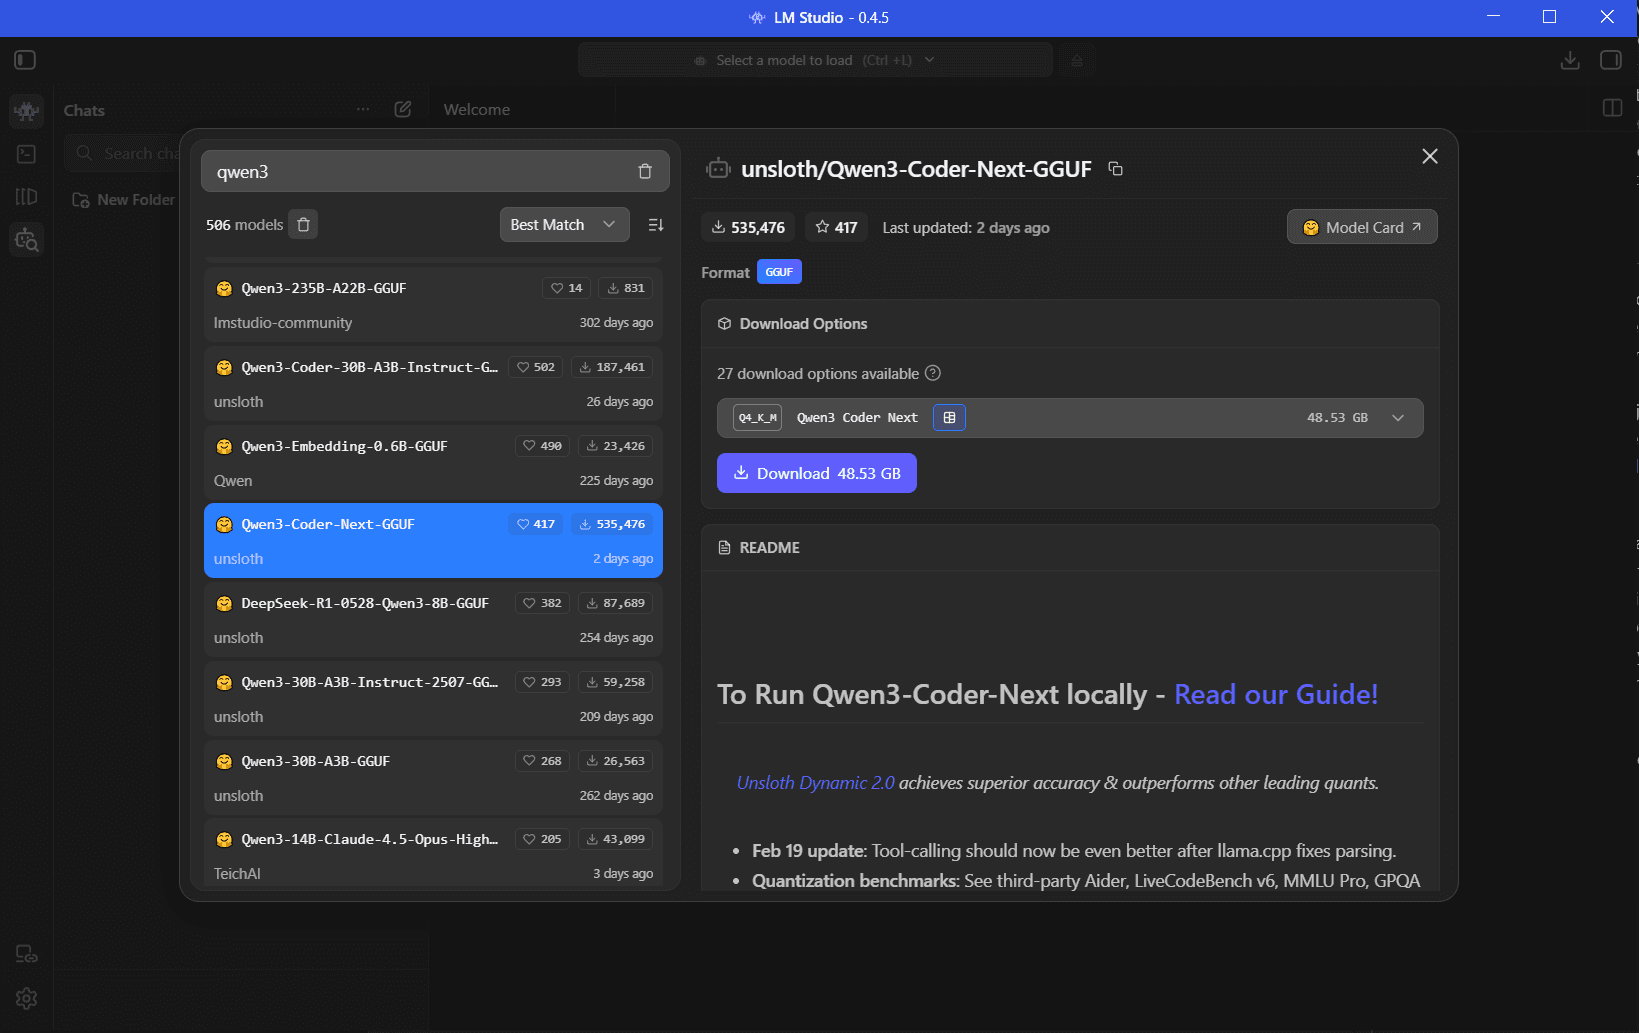Copy the unsloth/Qwen3-Coder-Next-GGUF model name
The height and width of the screenshot is (1033, 1639).
[1116, 169]
